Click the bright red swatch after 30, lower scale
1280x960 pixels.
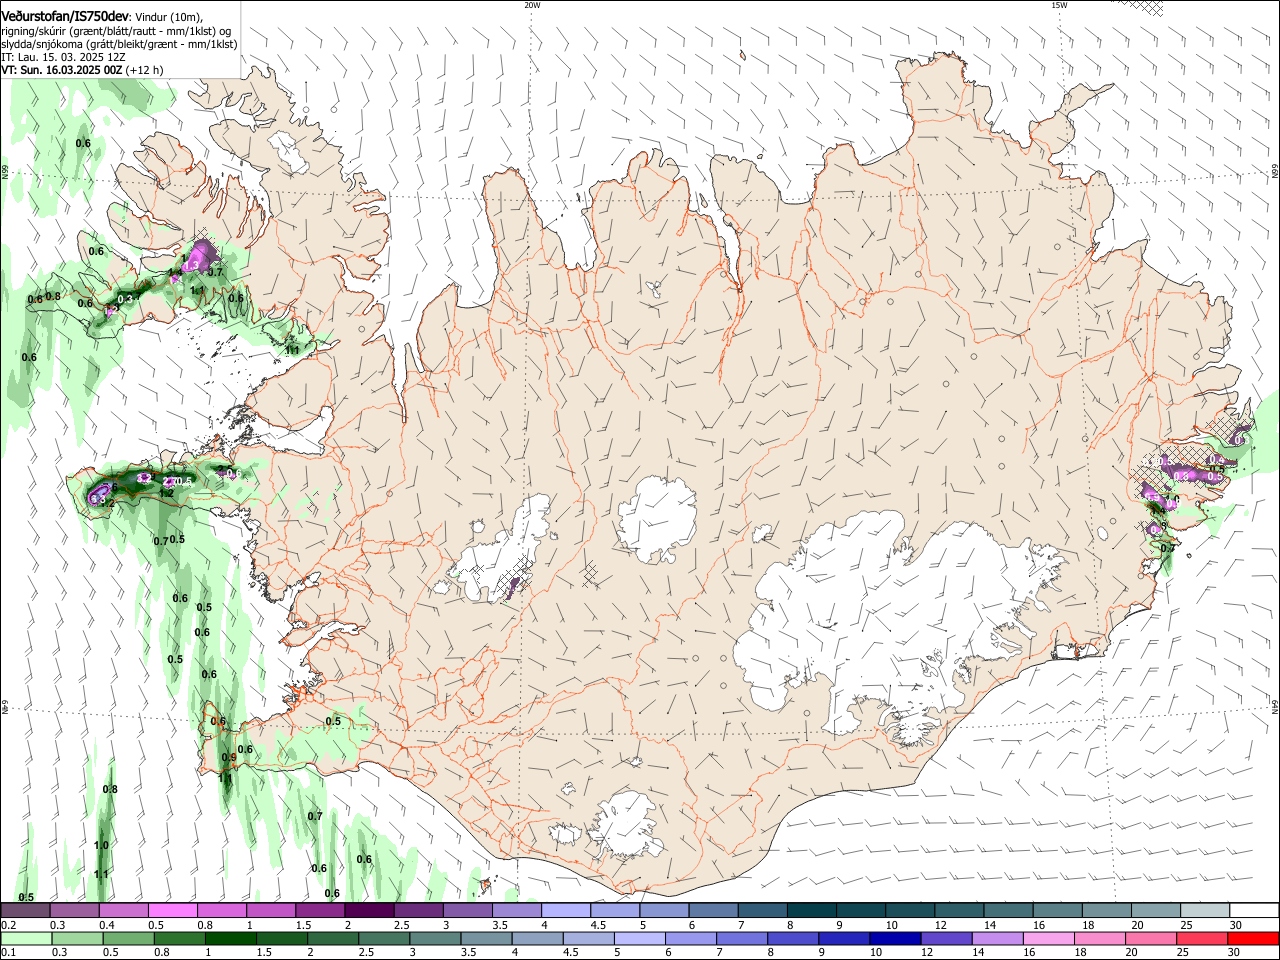coord(1253,938)
